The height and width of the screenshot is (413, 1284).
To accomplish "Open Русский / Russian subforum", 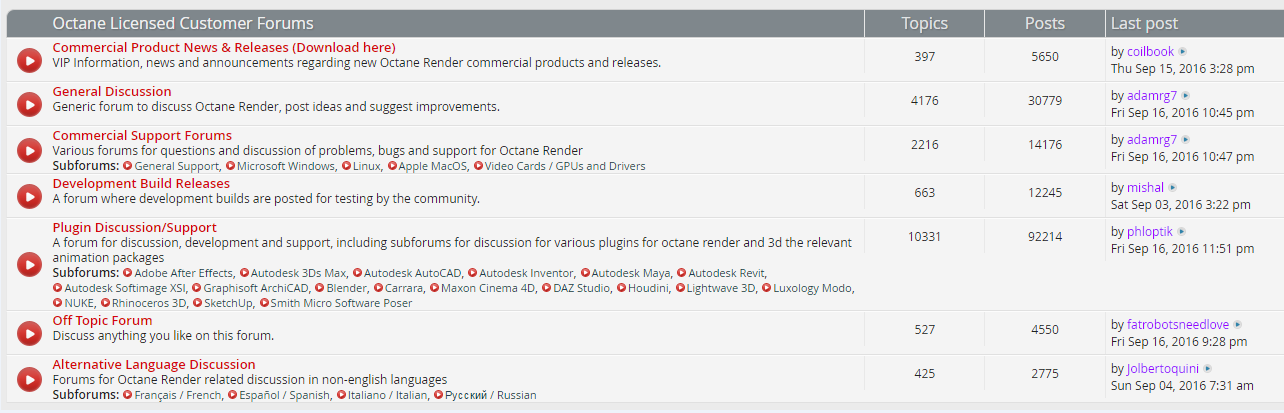I will point(490,395).
